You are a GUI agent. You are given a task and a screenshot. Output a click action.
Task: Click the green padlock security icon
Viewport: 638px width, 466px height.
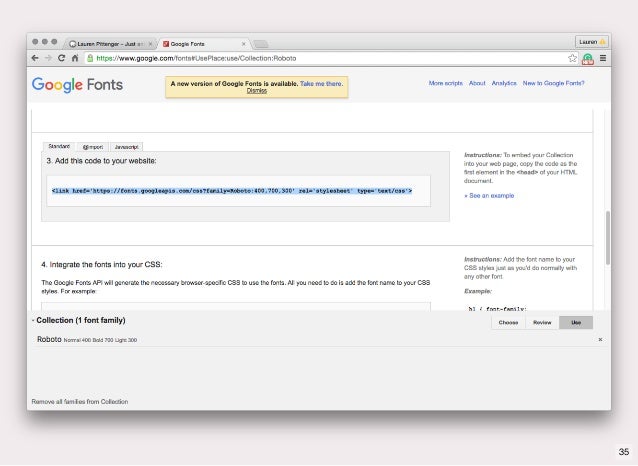(x=90, y=58)
